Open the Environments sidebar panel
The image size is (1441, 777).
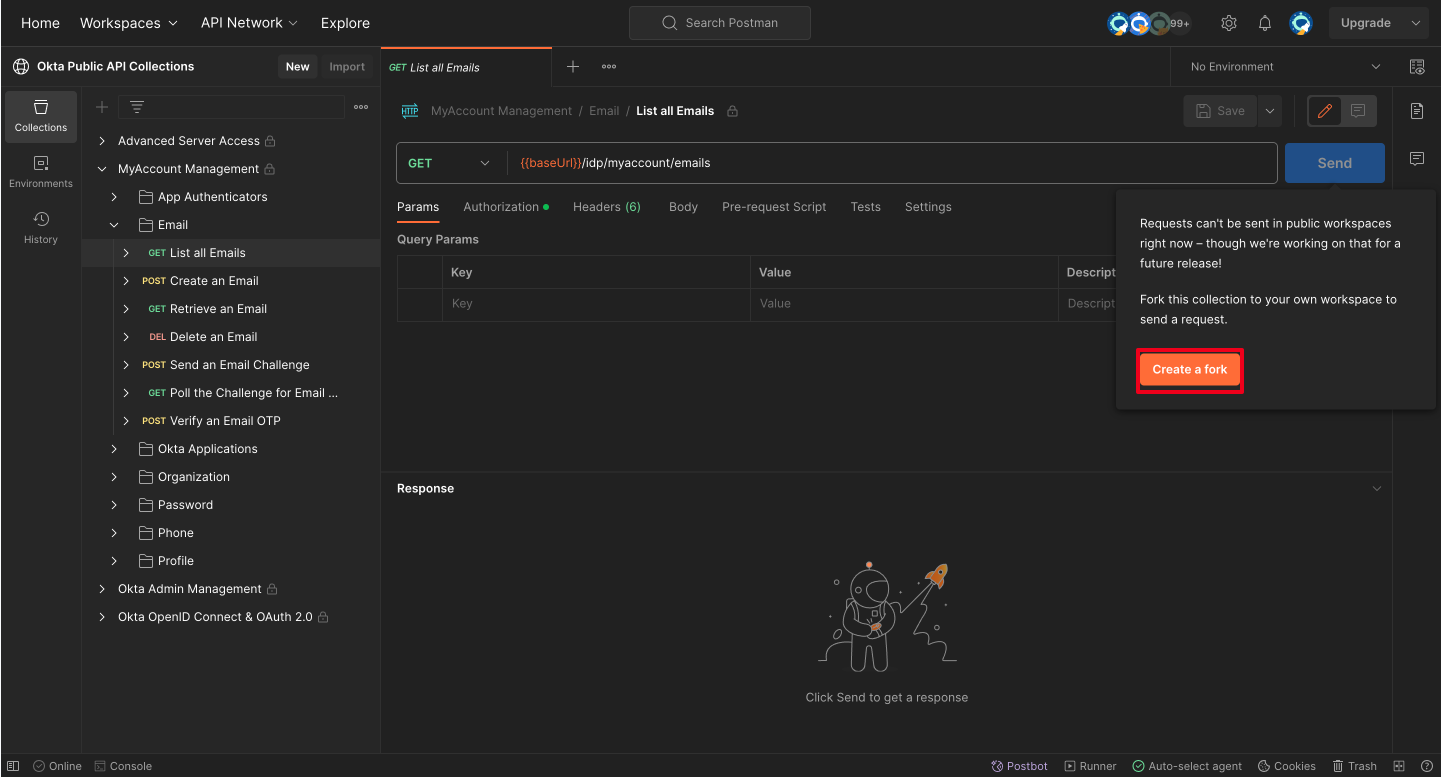click(x=41, y=171)
